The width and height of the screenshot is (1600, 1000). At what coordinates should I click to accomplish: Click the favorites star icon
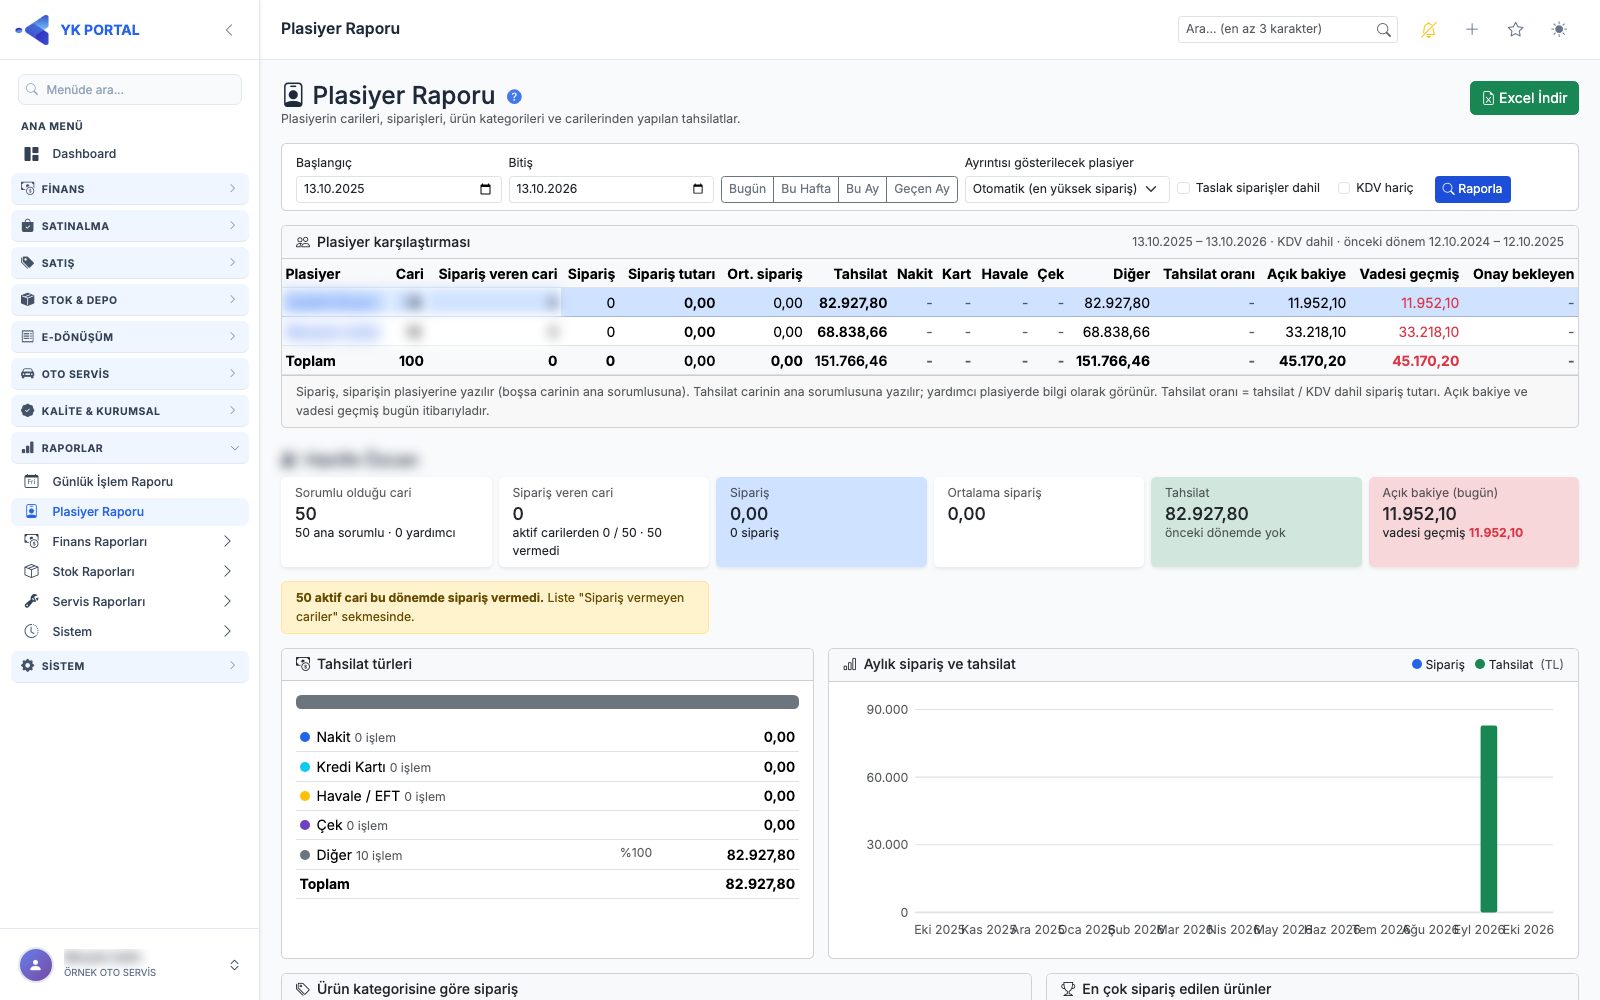tap(1516, 30)
